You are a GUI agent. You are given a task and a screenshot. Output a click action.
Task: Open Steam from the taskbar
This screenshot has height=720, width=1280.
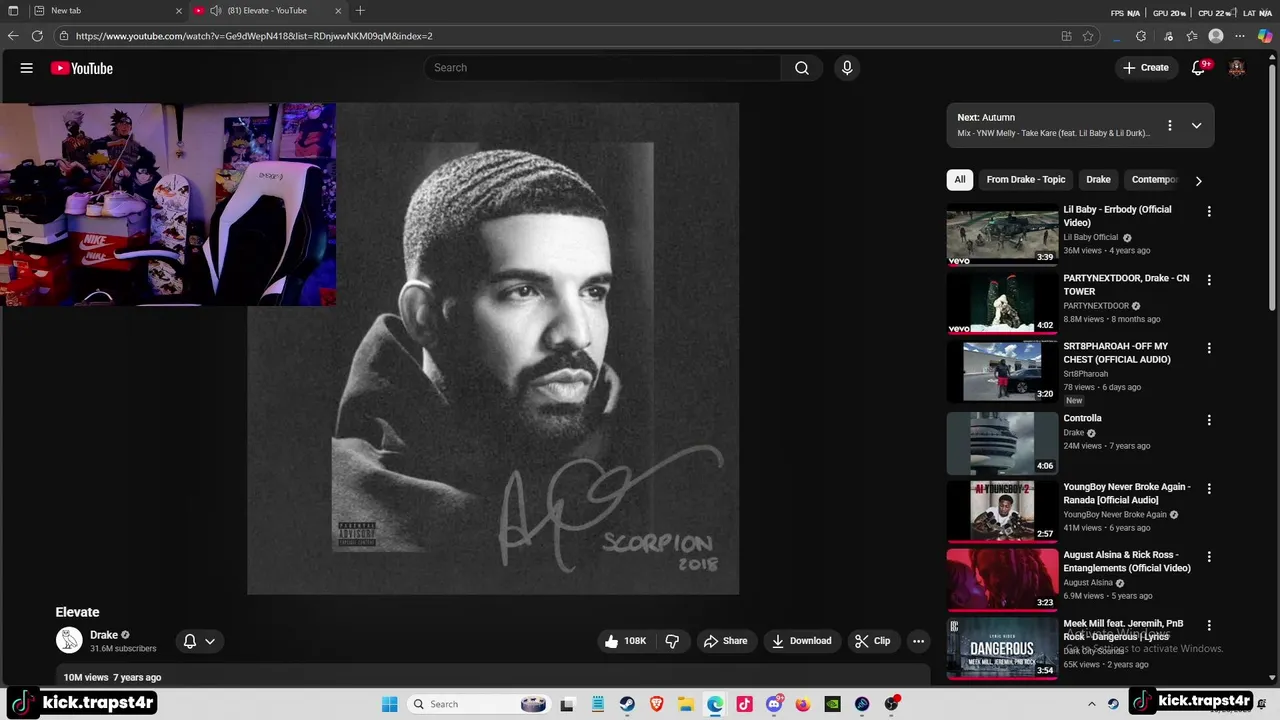click(627, 704)
